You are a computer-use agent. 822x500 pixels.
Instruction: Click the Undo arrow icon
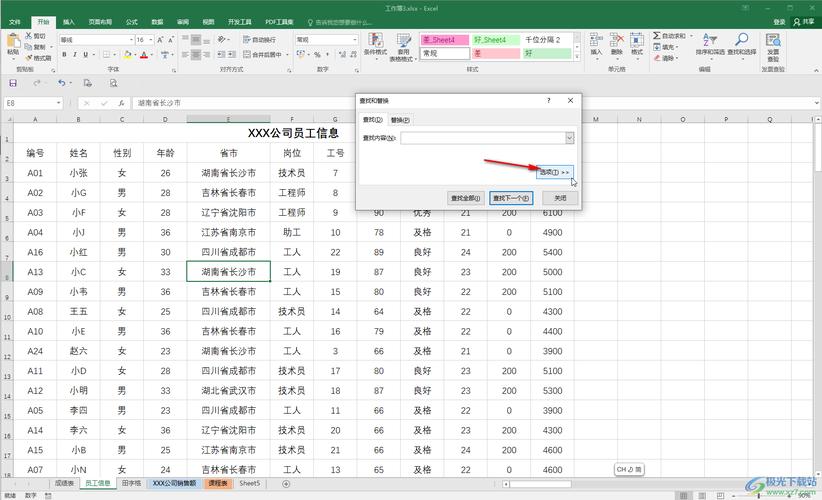point(61,83)
